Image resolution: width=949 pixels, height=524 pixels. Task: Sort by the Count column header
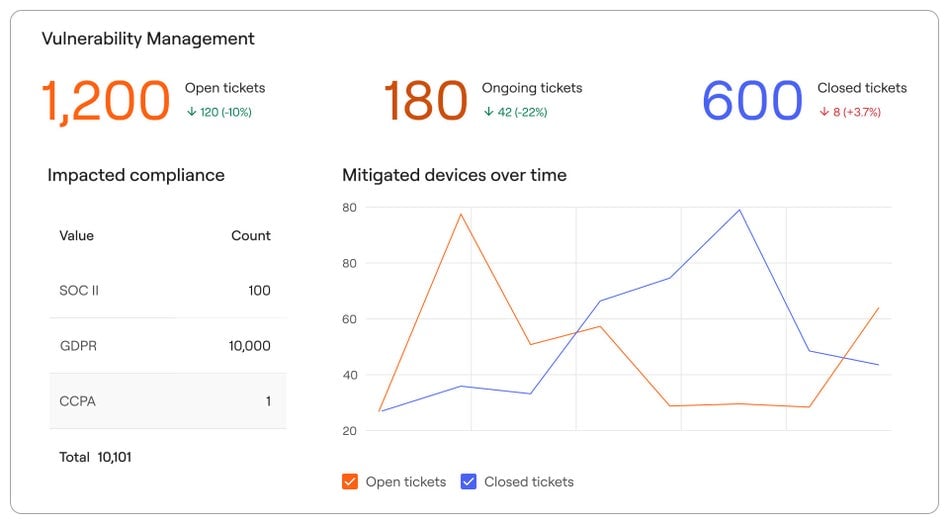point(250,236)
